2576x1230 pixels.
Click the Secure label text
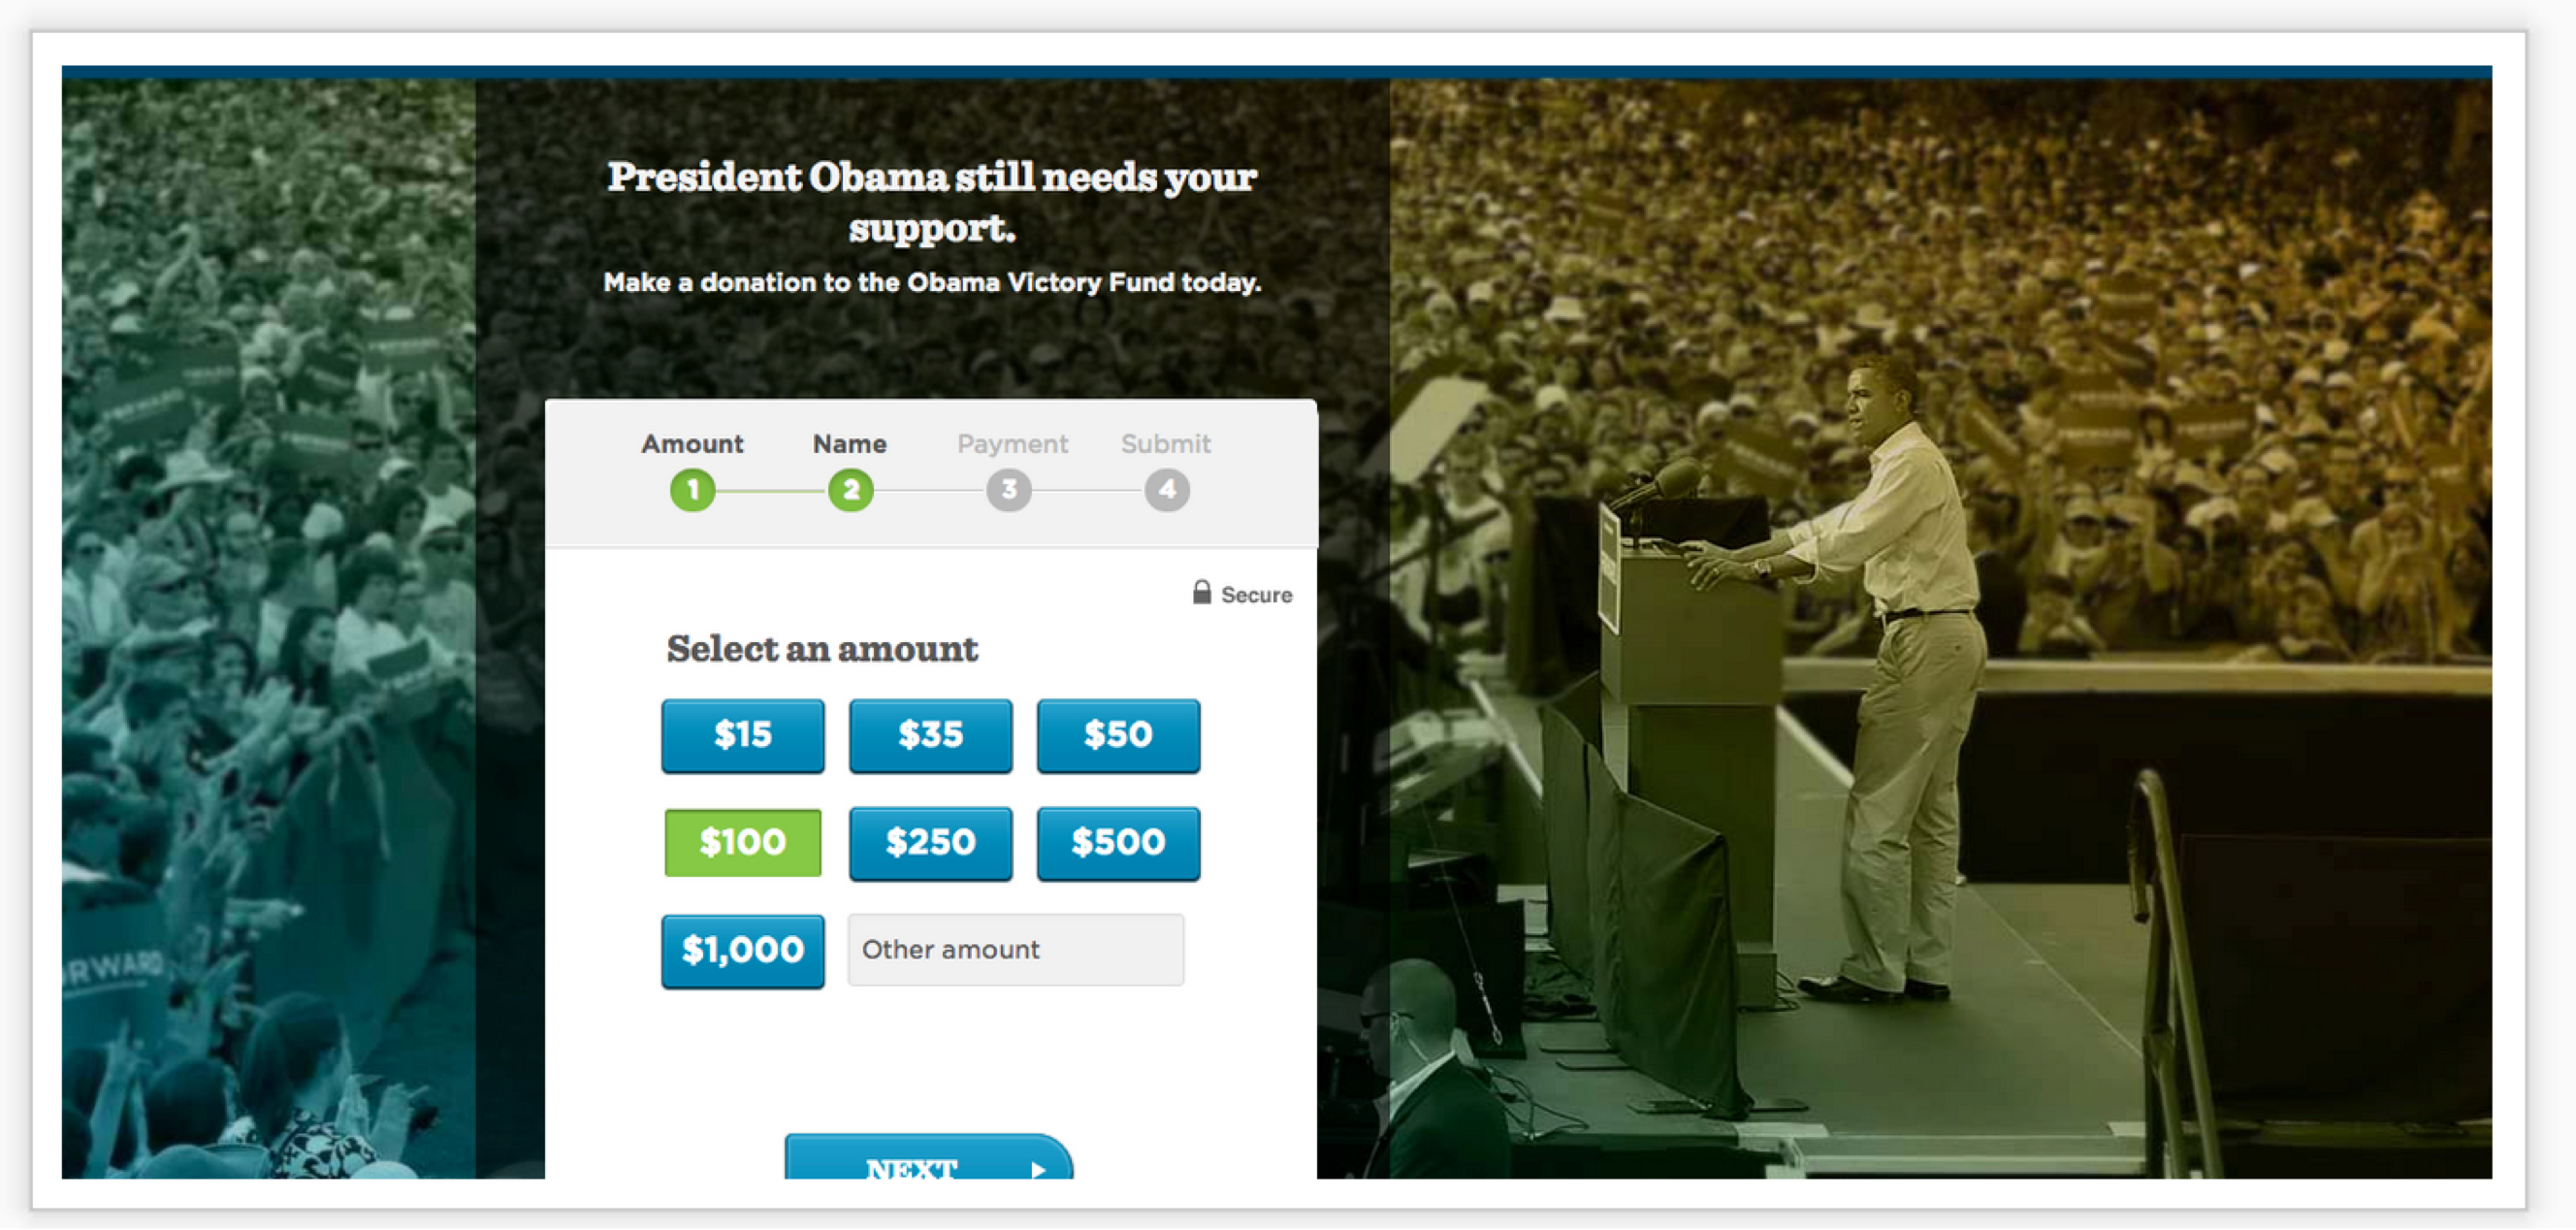(1257, 595)
